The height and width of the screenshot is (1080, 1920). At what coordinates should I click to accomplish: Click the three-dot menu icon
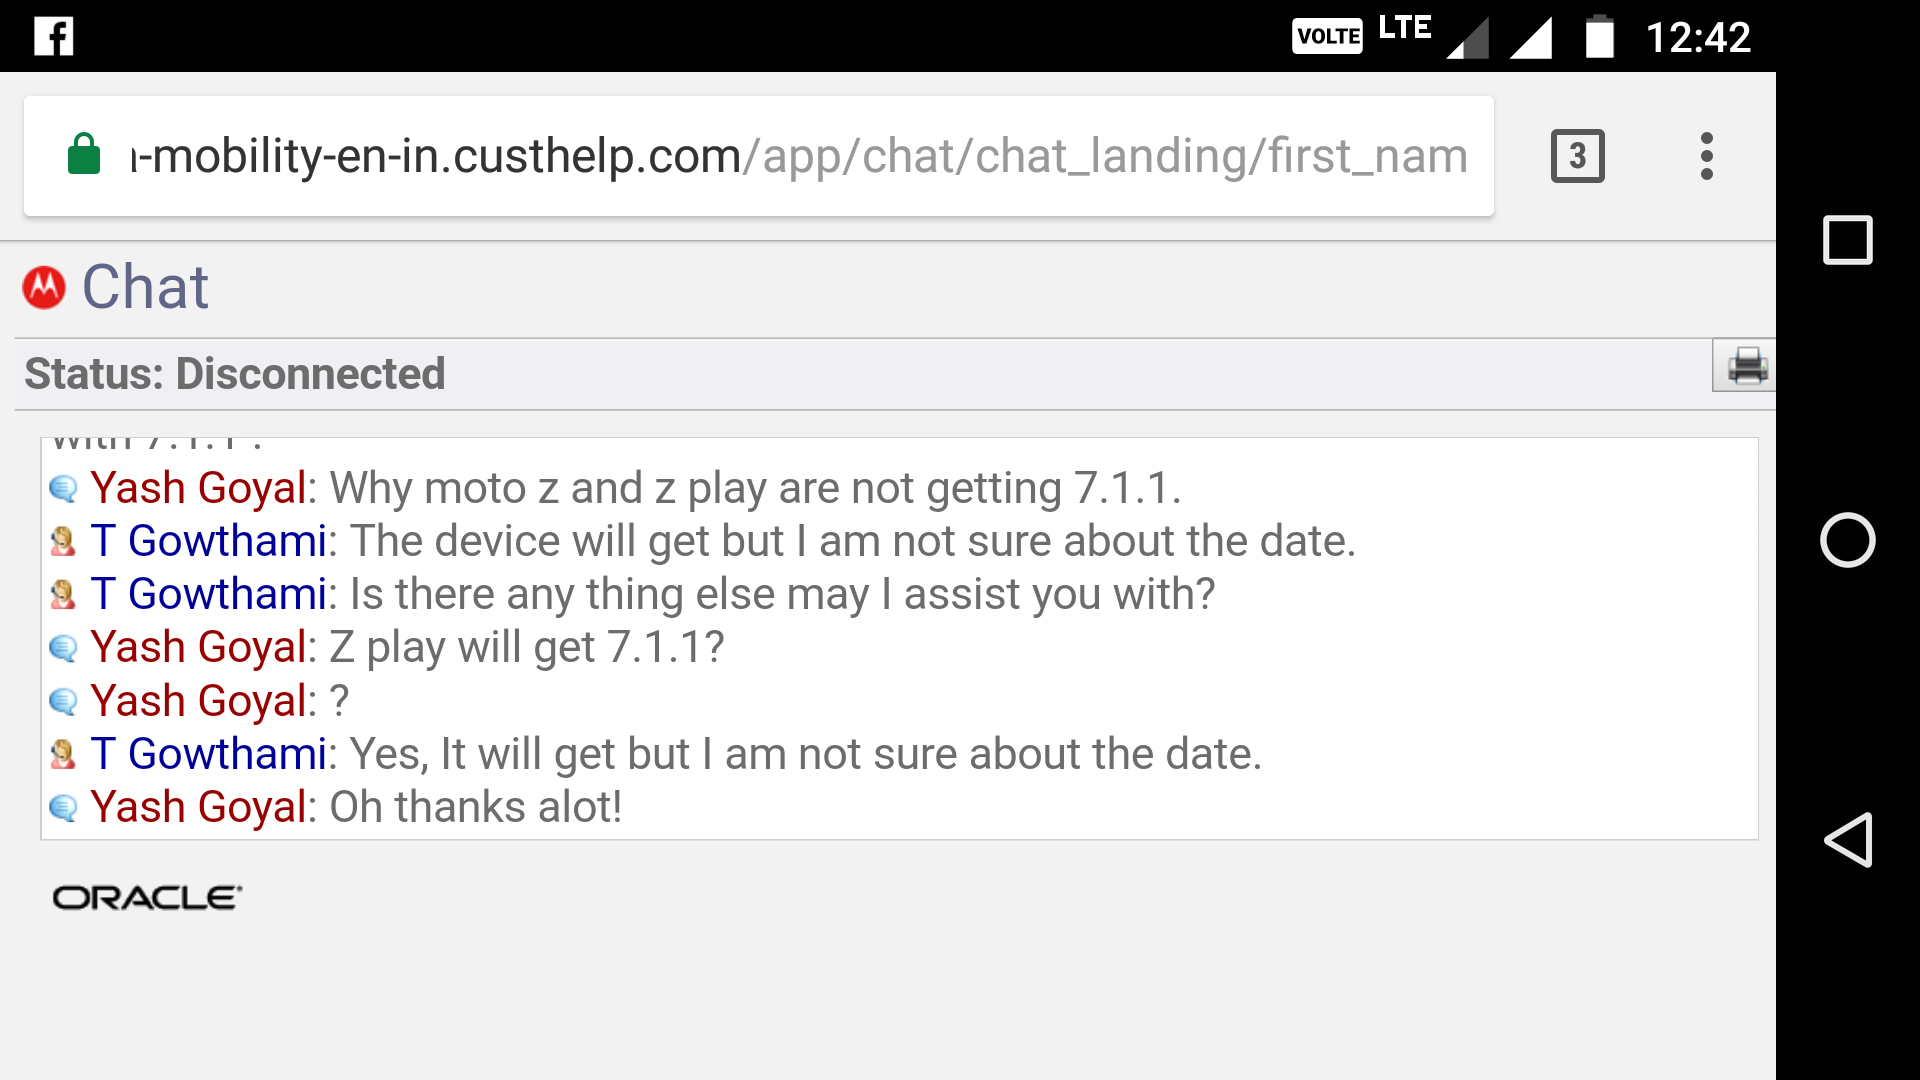[1708, 156]
